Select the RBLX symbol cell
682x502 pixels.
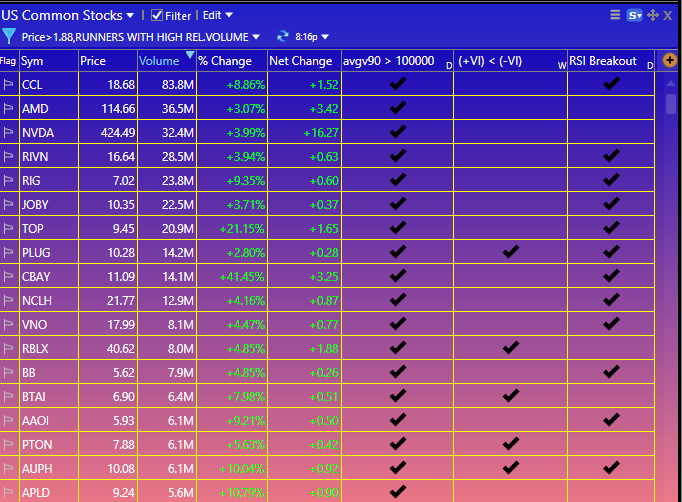click(49, 348)
